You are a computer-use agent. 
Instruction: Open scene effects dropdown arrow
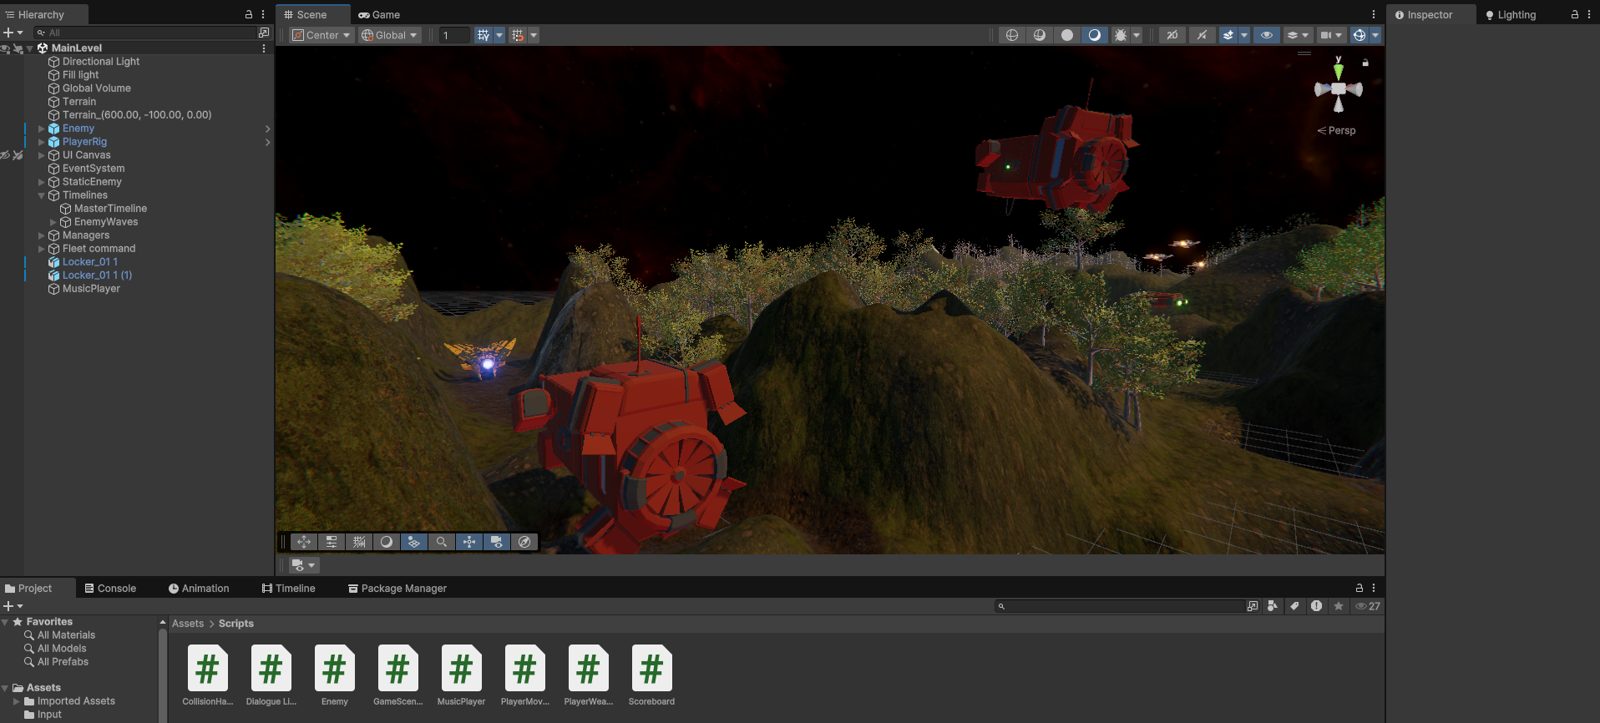1244,35
